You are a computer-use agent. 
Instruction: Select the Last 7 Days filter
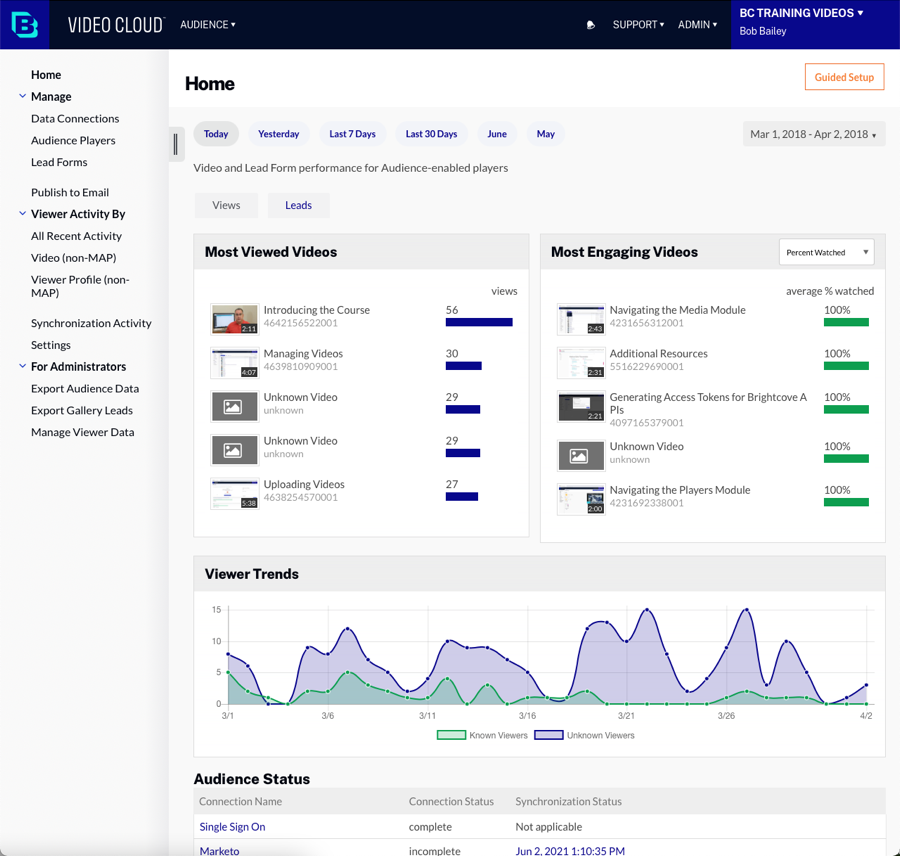(x=352, y=134)
